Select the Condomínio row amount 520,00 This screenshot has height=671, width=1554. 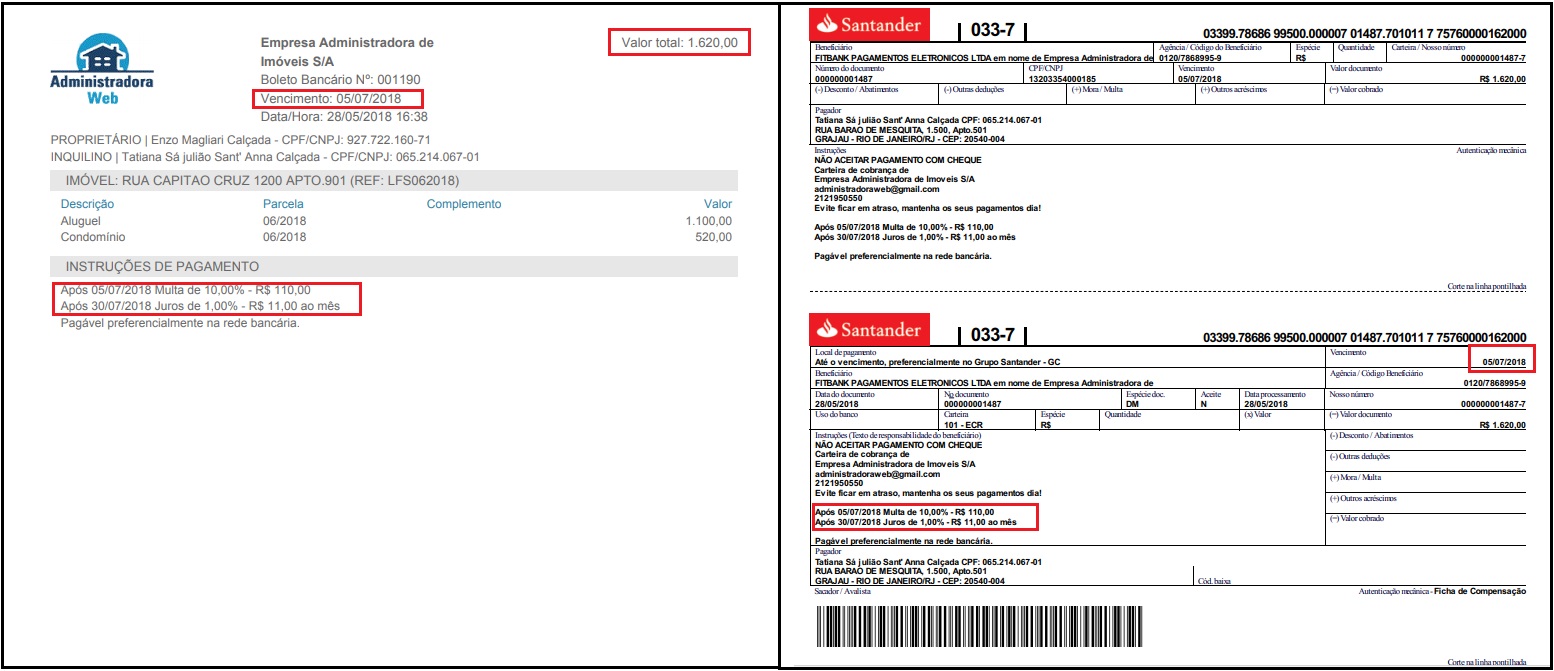(713, 238)
